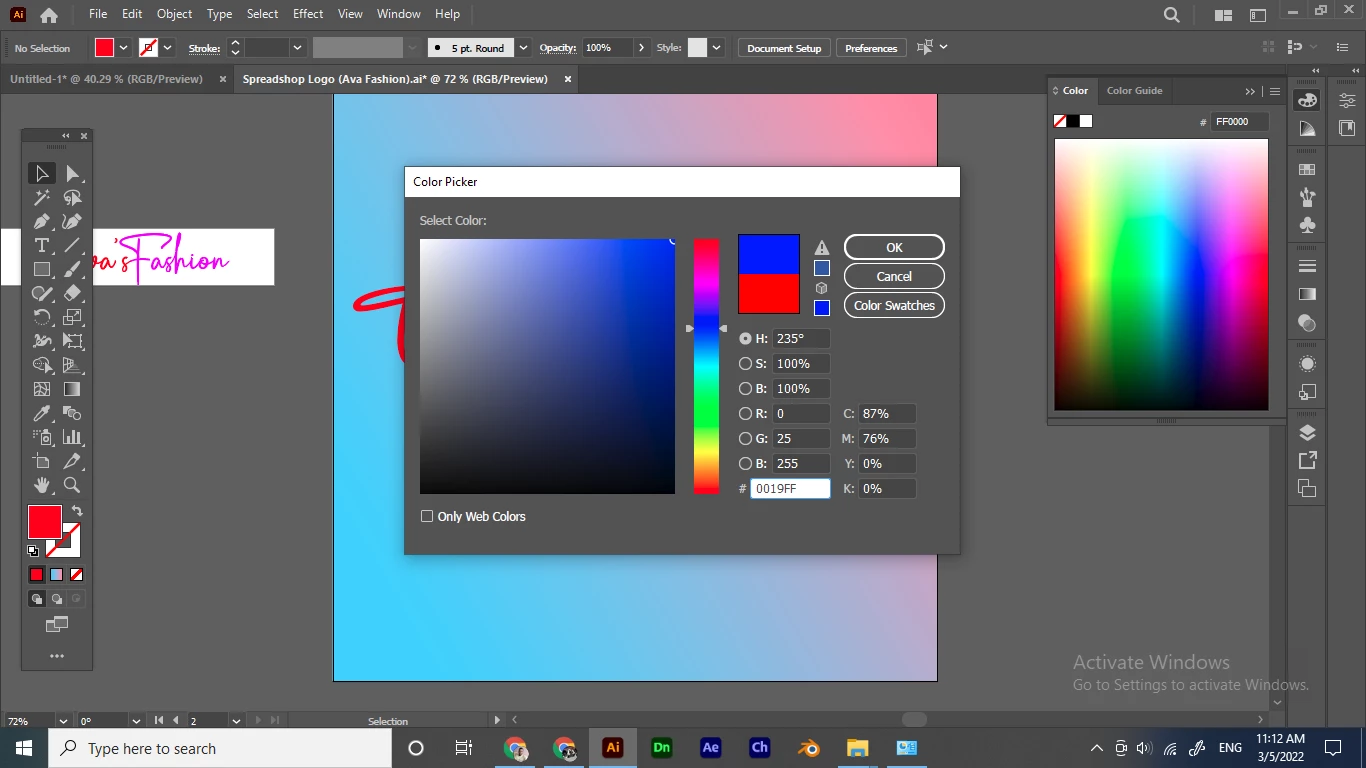Go to Illustrator Home screen
The image size is (1366, 768).
(x=48, y=15)
